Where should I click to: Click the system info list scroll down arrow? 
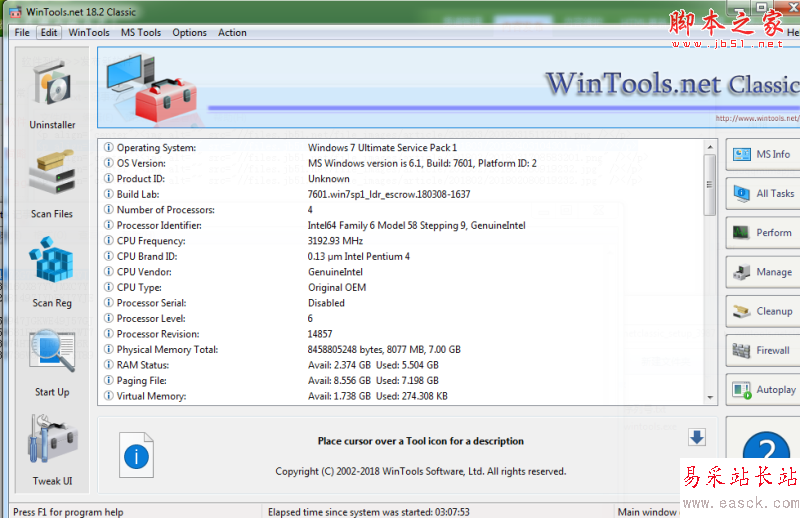[x=710, y=398]
